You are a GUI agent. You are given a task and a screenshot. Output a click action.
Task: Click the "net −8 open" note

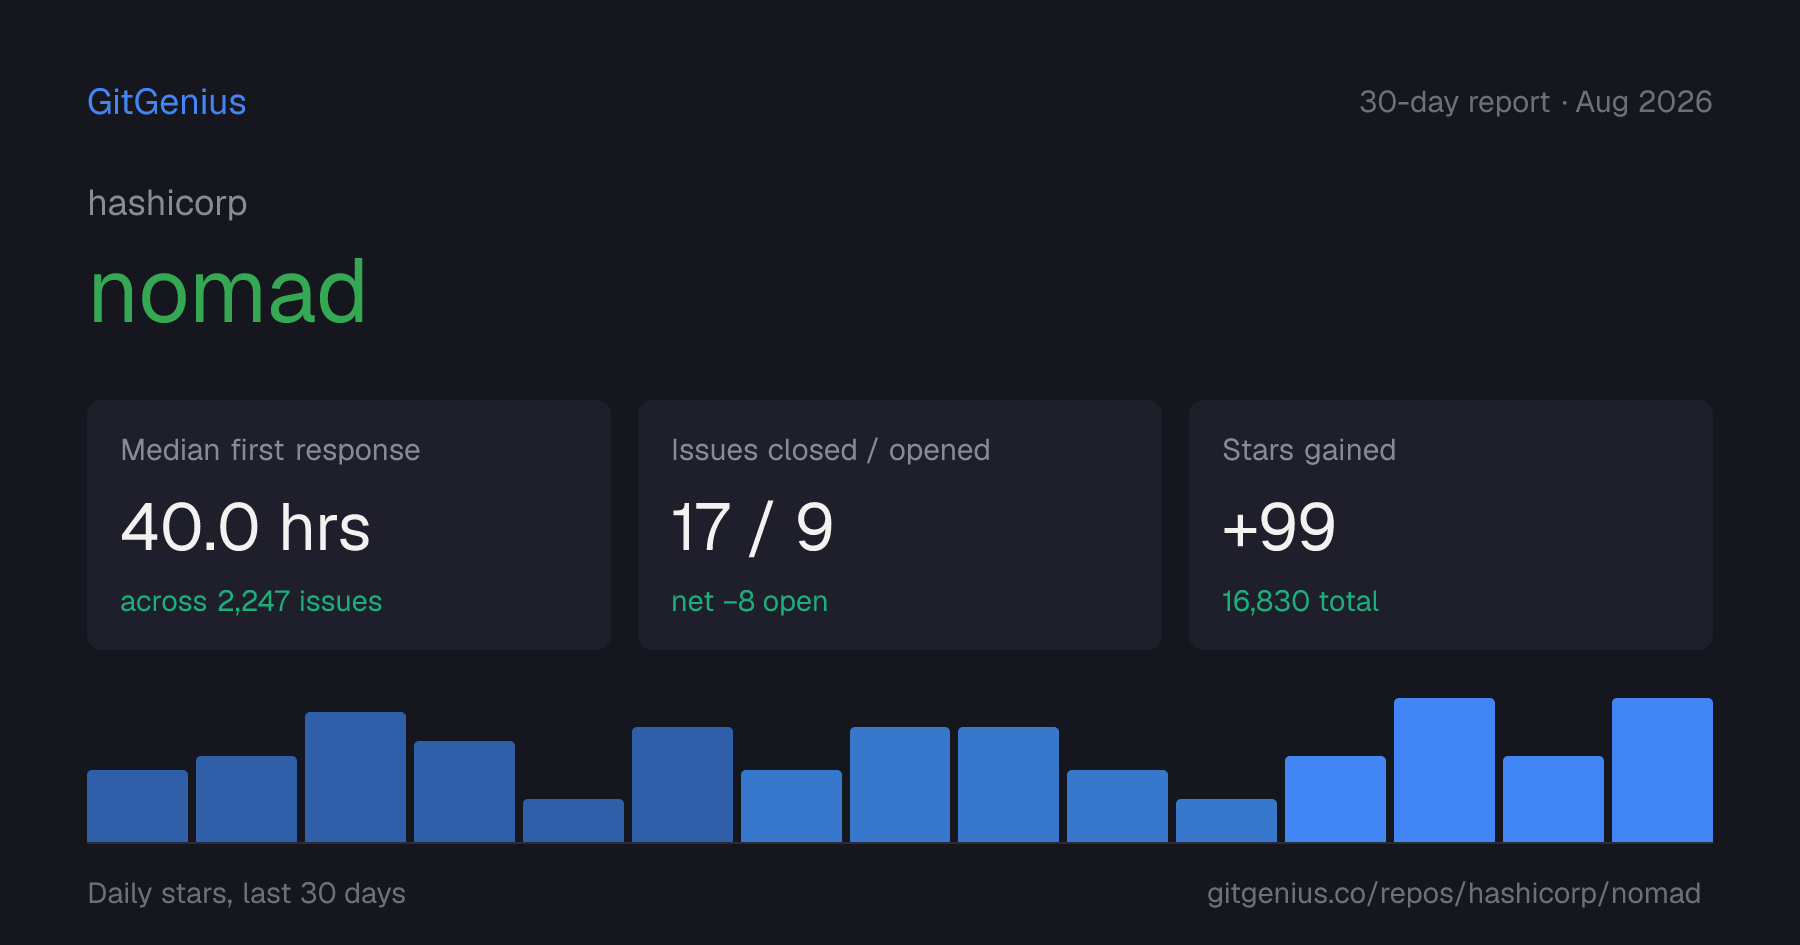point(749,601)
